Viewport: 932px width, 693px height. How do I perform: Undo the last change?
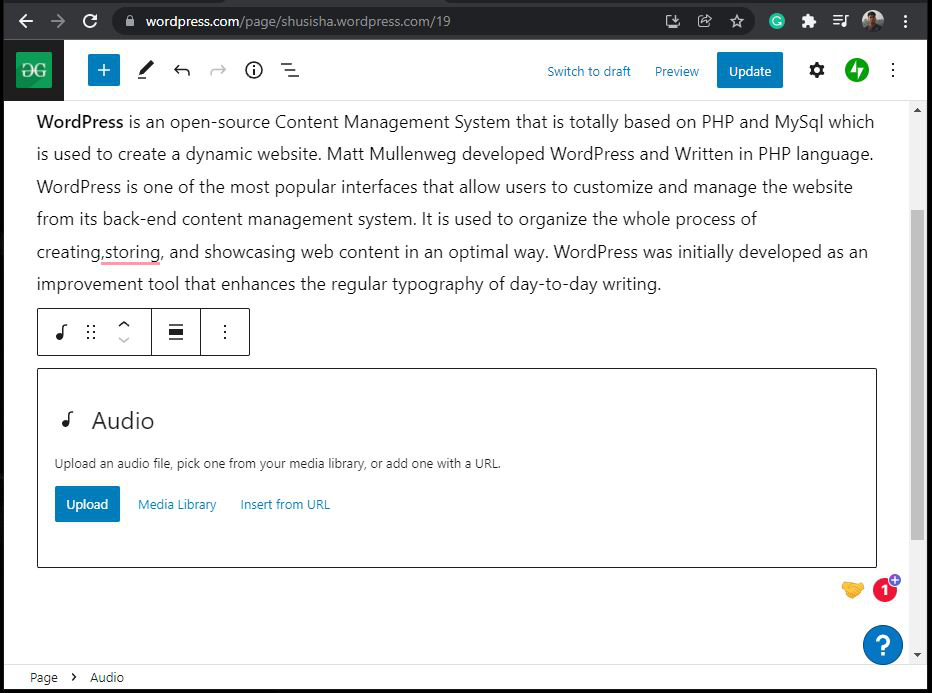(182, 71)
